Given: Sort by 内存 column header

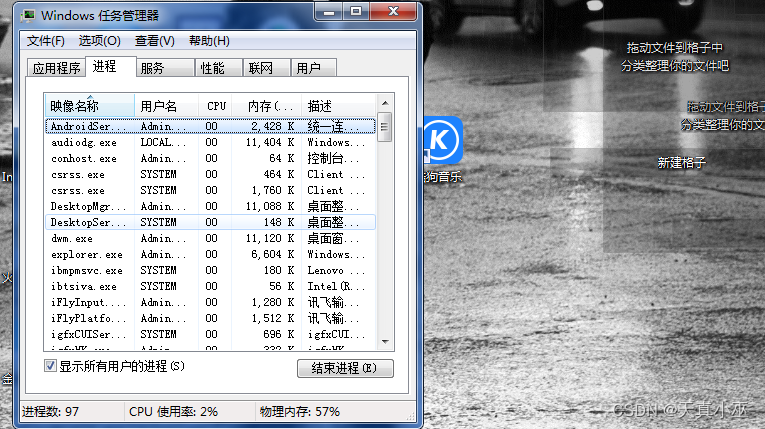Looking at the screenshot, I should point(267,106).
